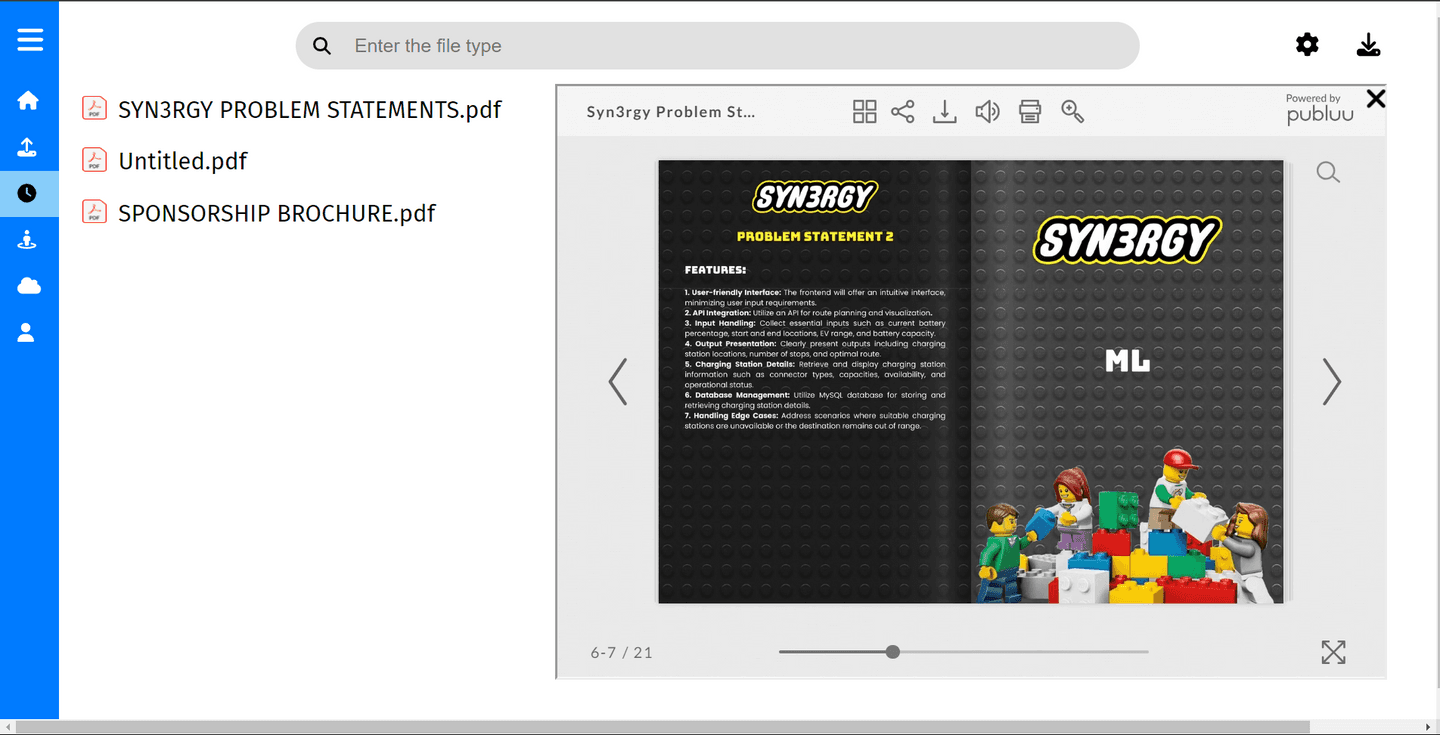This screenshot has width=1440, height=735.
Task: Open SYN3RGY PROBLEM STATEMENTS.pdf
Action: (310, 109)
